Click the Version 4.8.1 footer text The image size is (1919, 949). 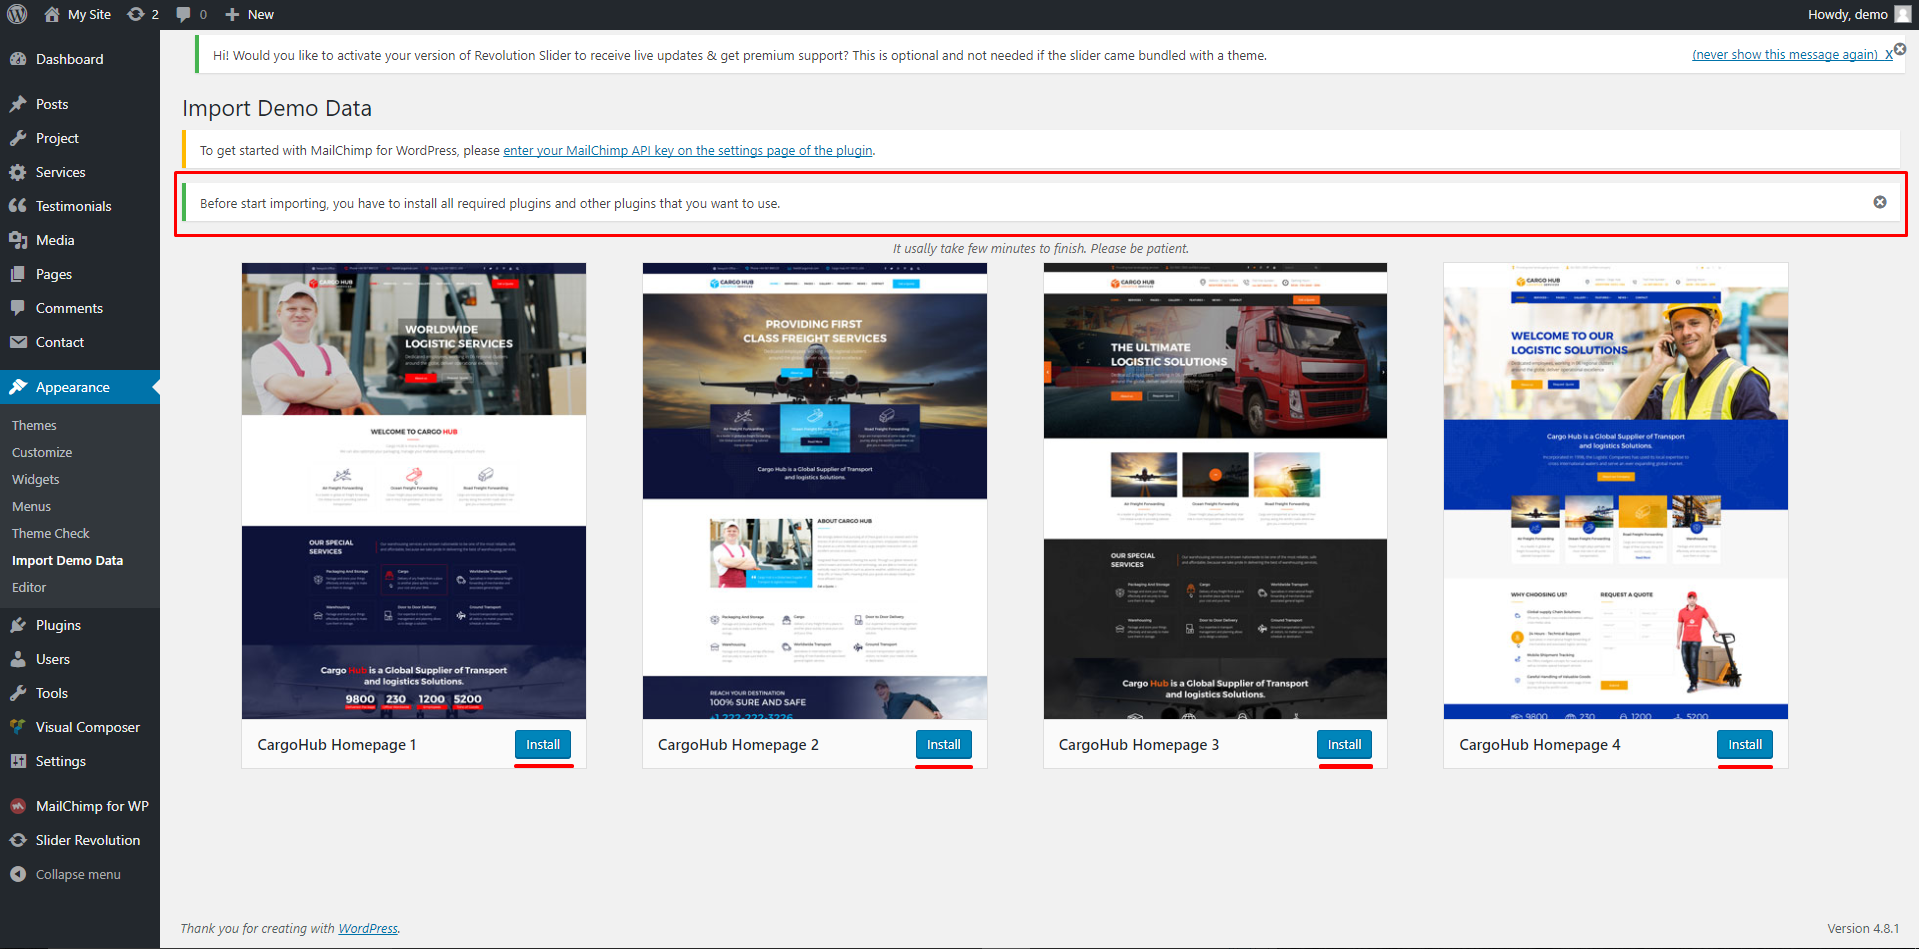click(x=1863, y=928)
